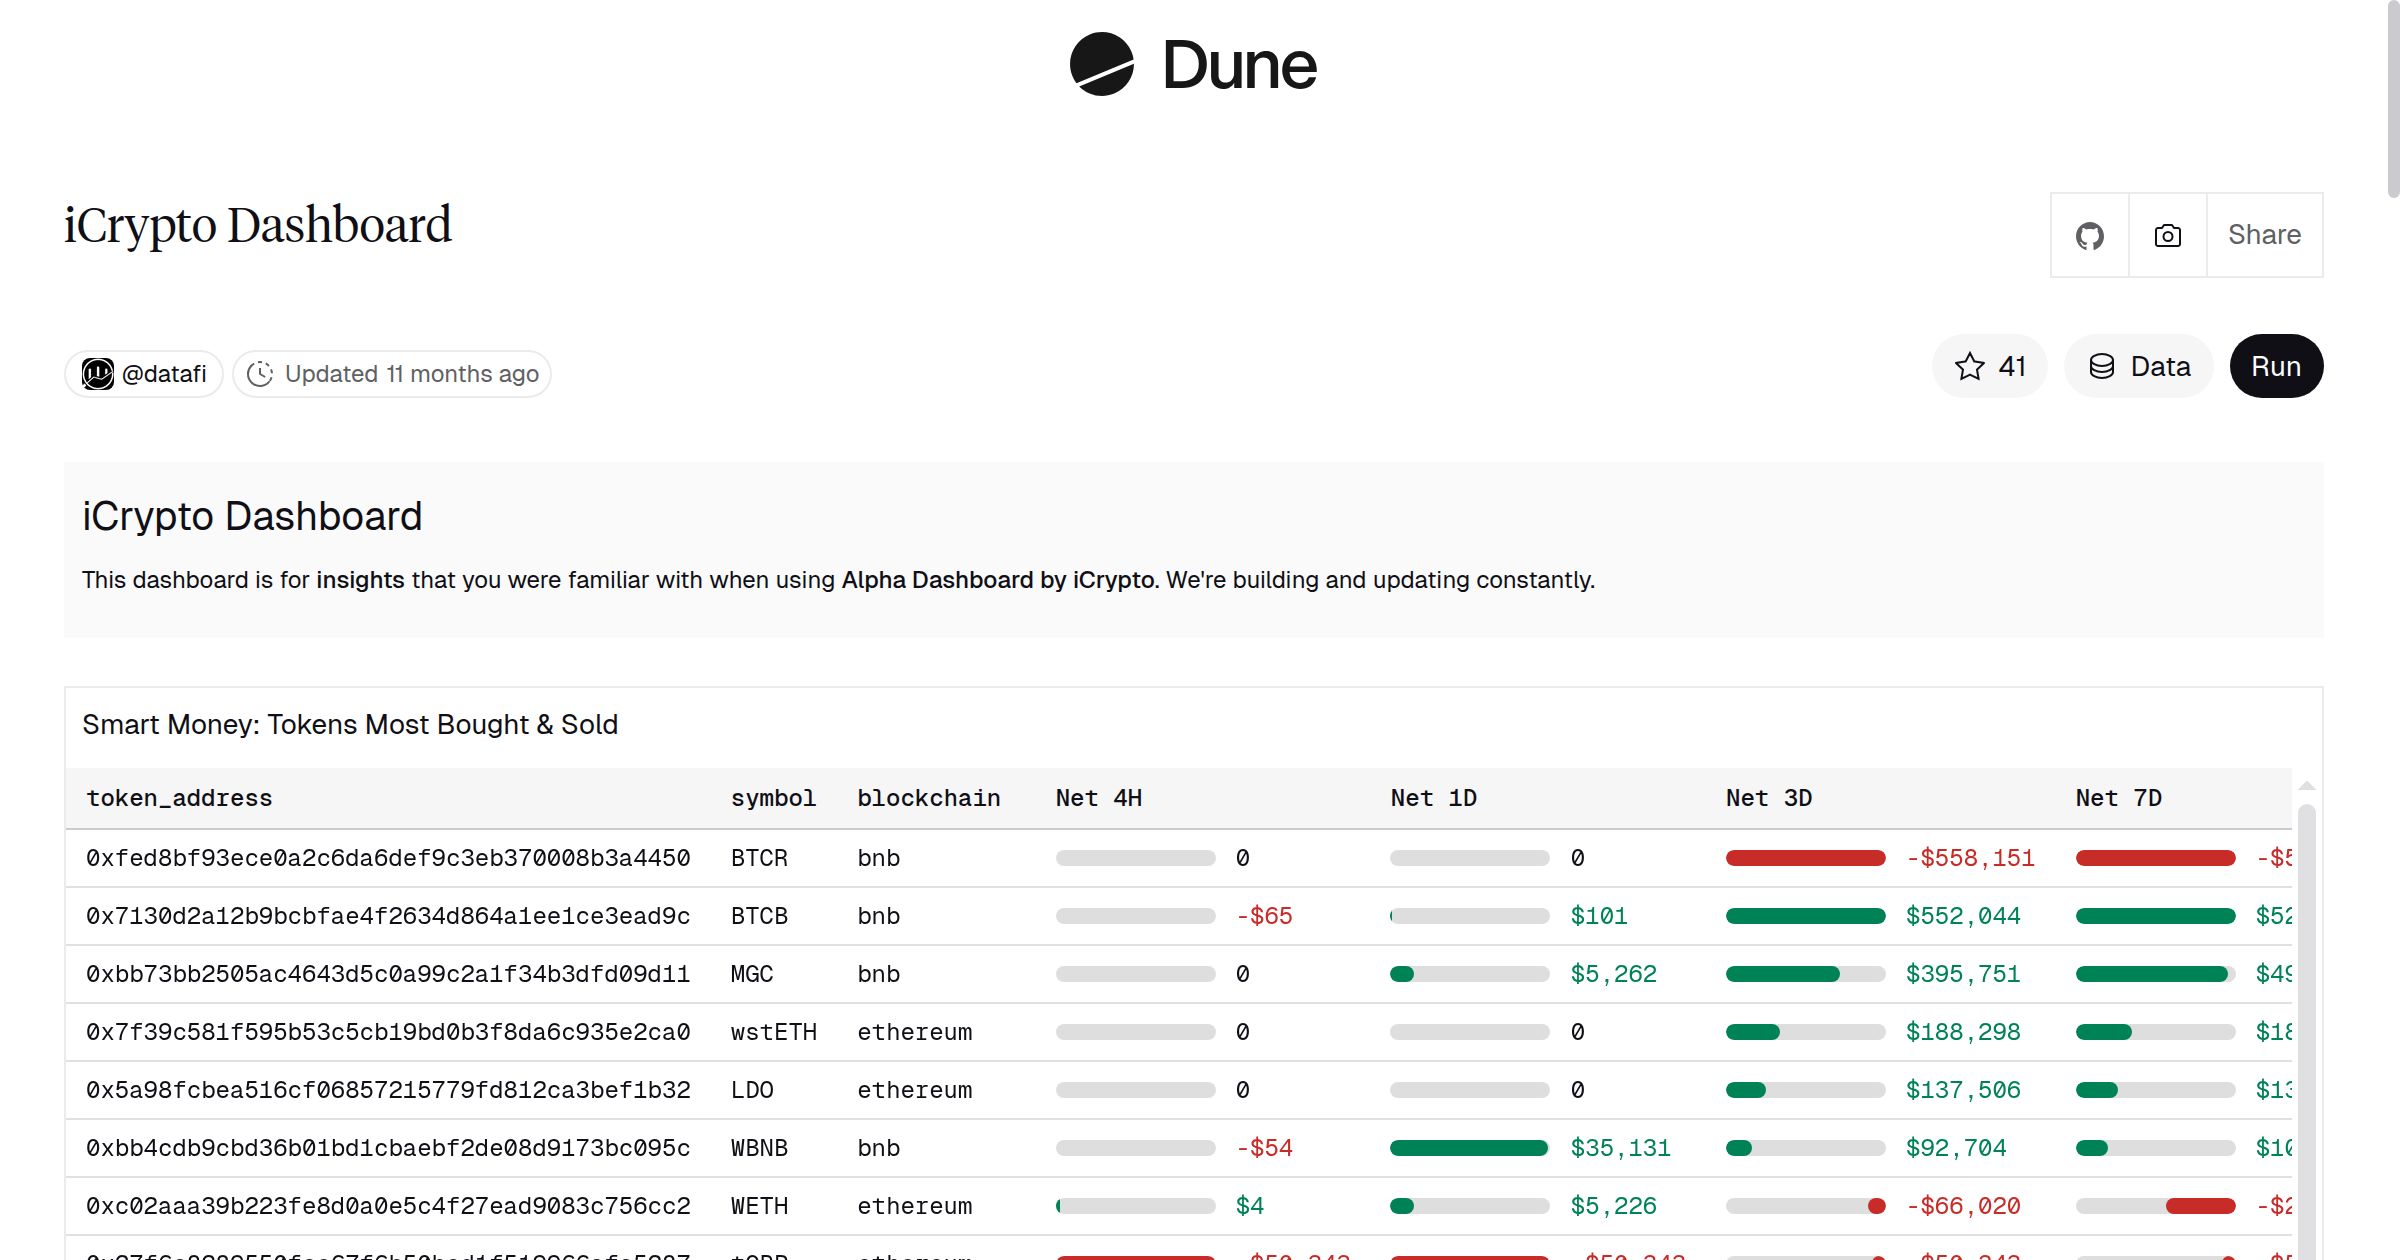
Task: Select the WETH token address cell
Action: 388,1206
